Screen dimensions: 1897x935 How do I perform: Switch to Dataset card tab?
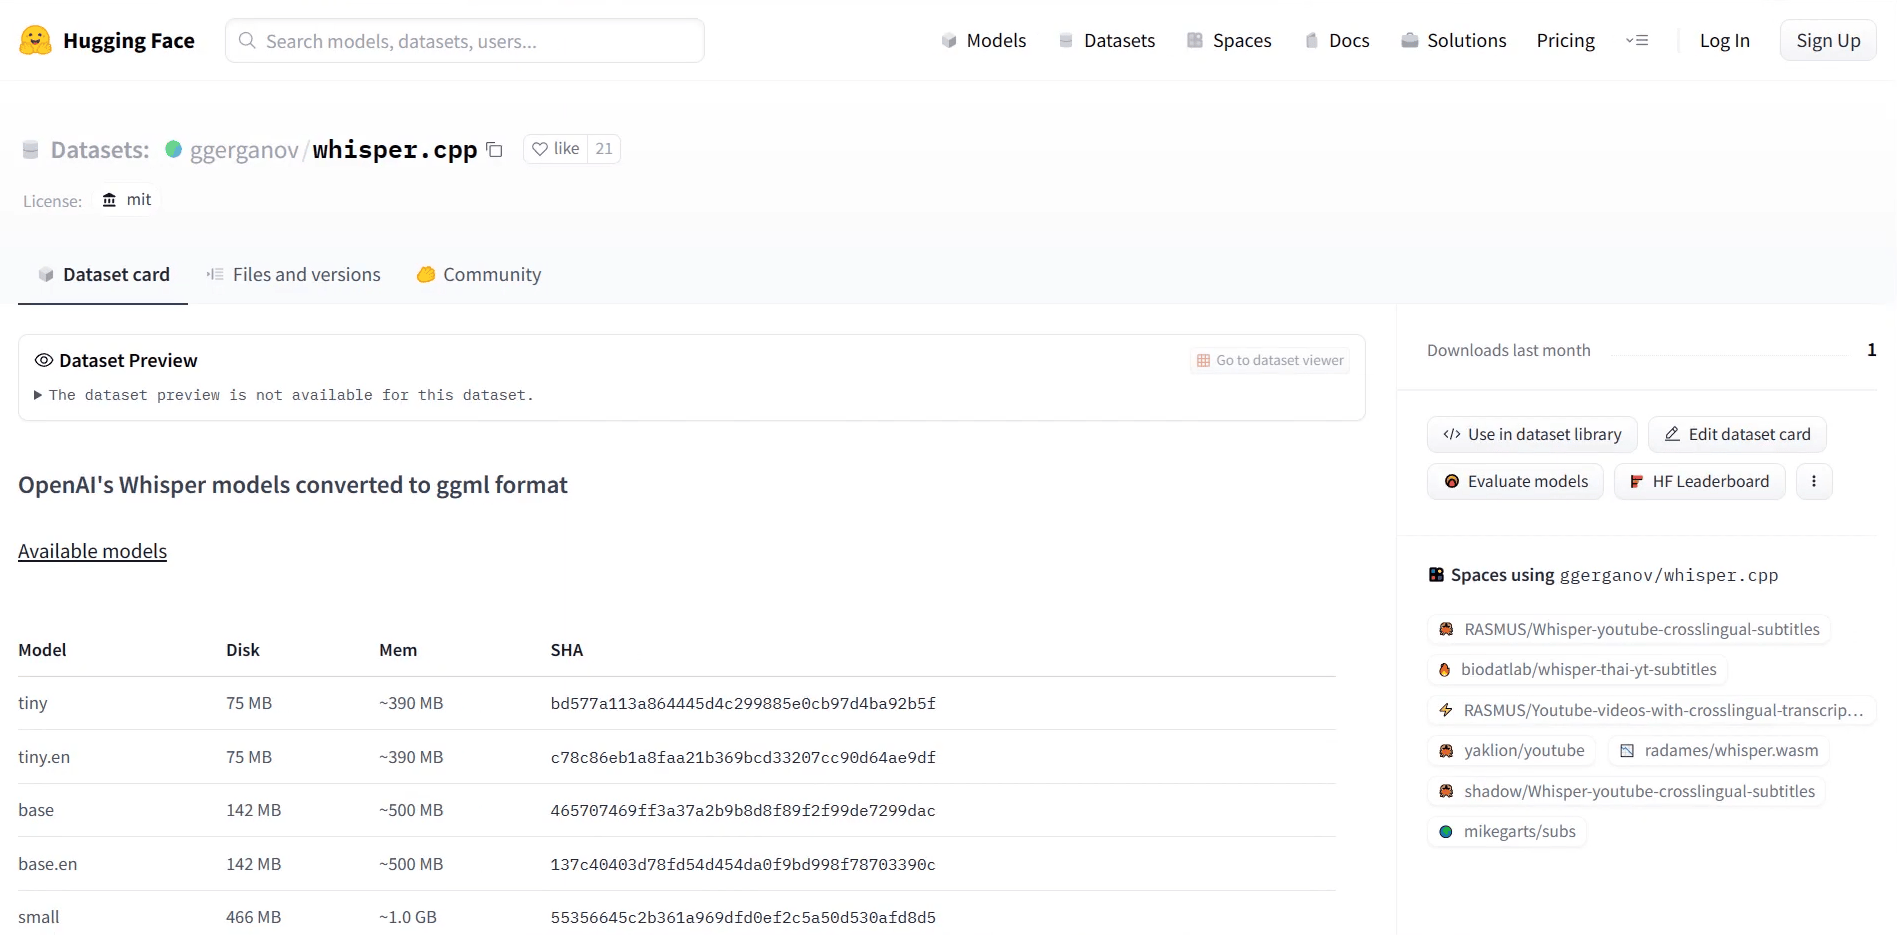point(103,274)
